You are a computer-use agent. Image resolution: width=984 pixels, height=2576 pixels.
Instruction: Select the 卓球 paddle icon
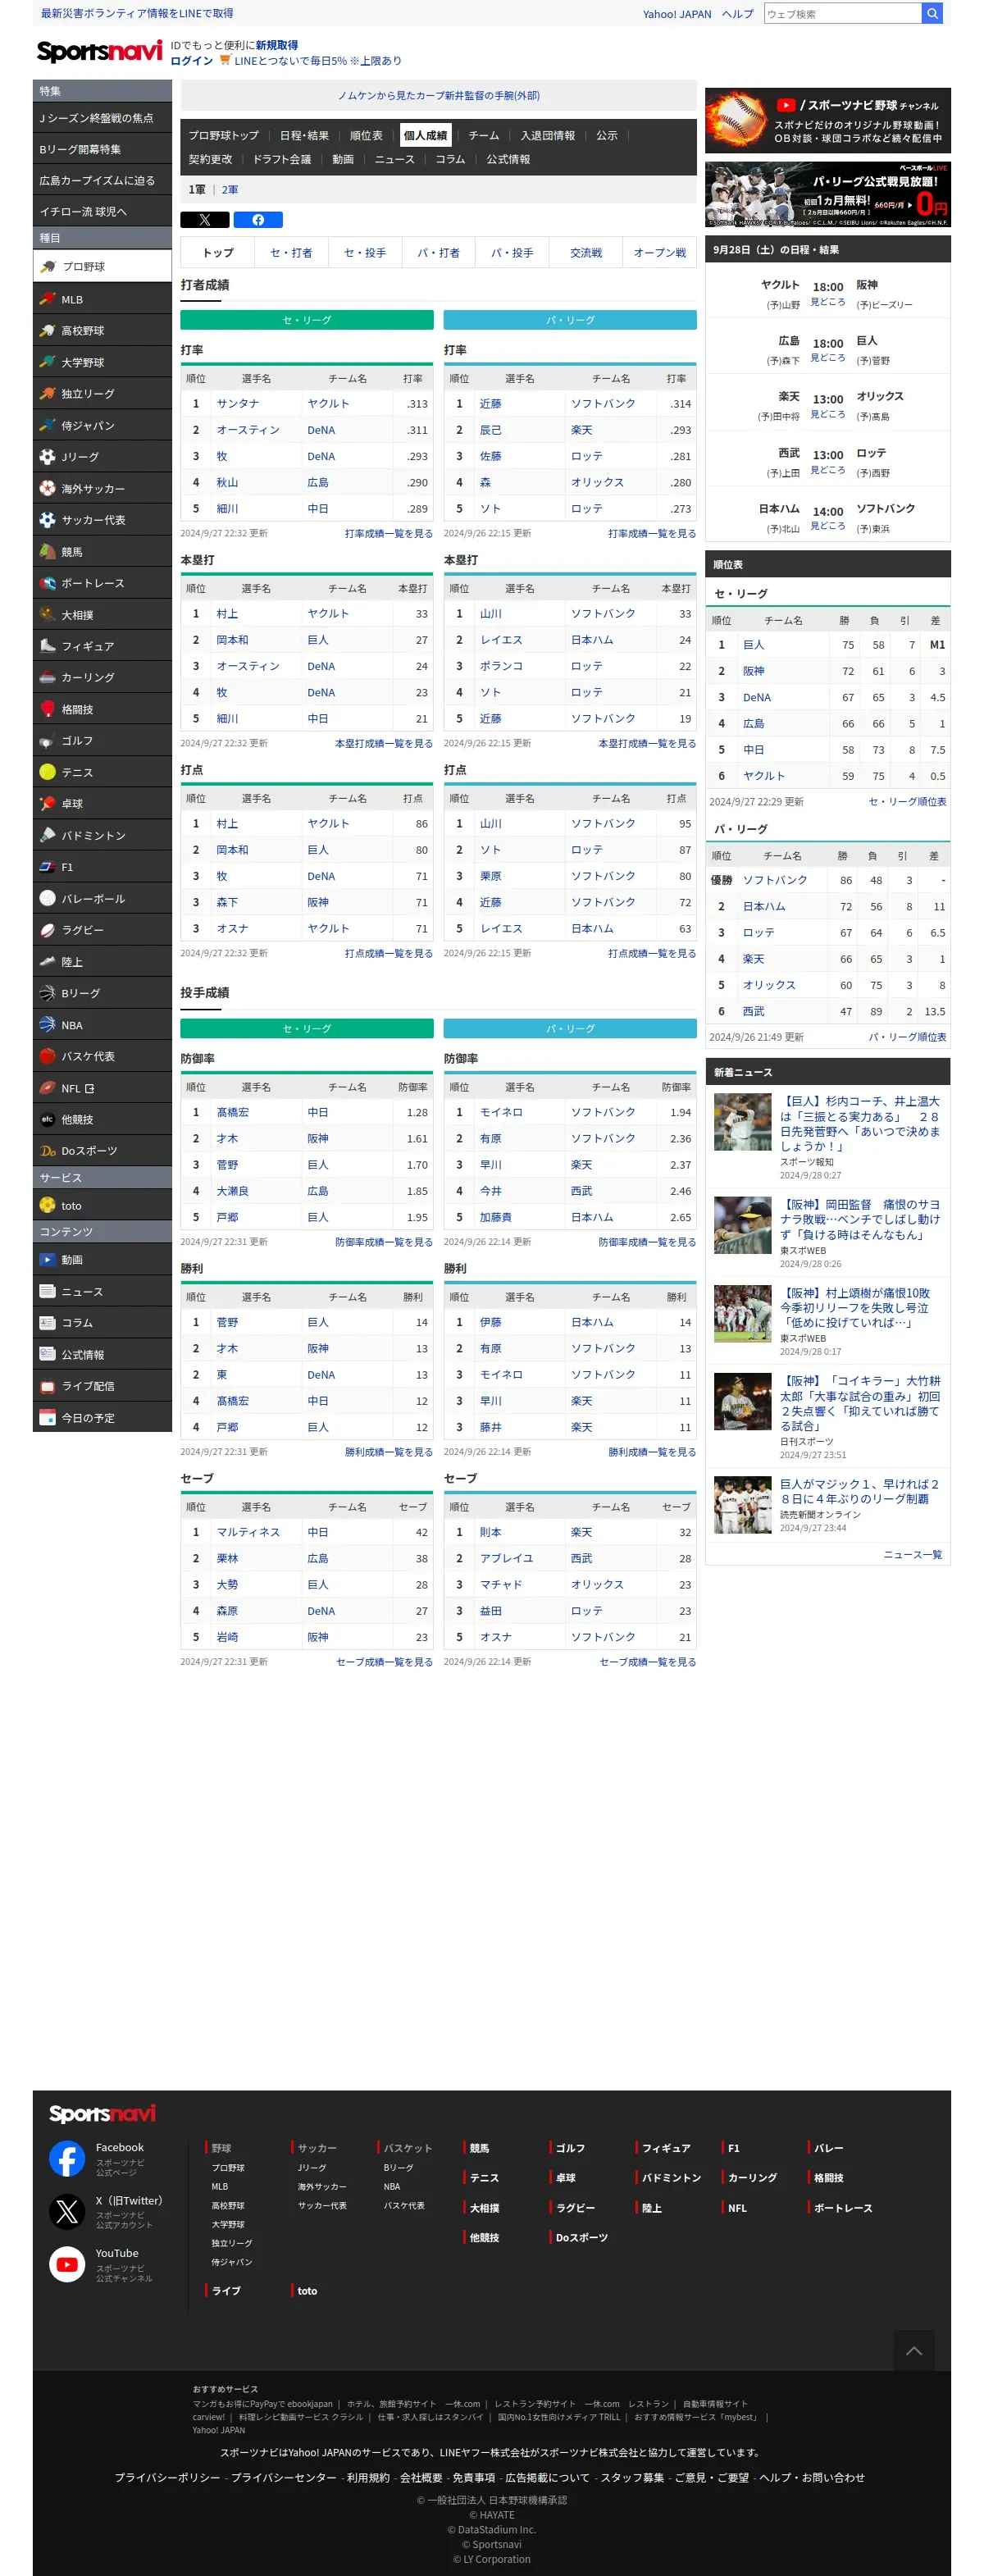[47, 803]
